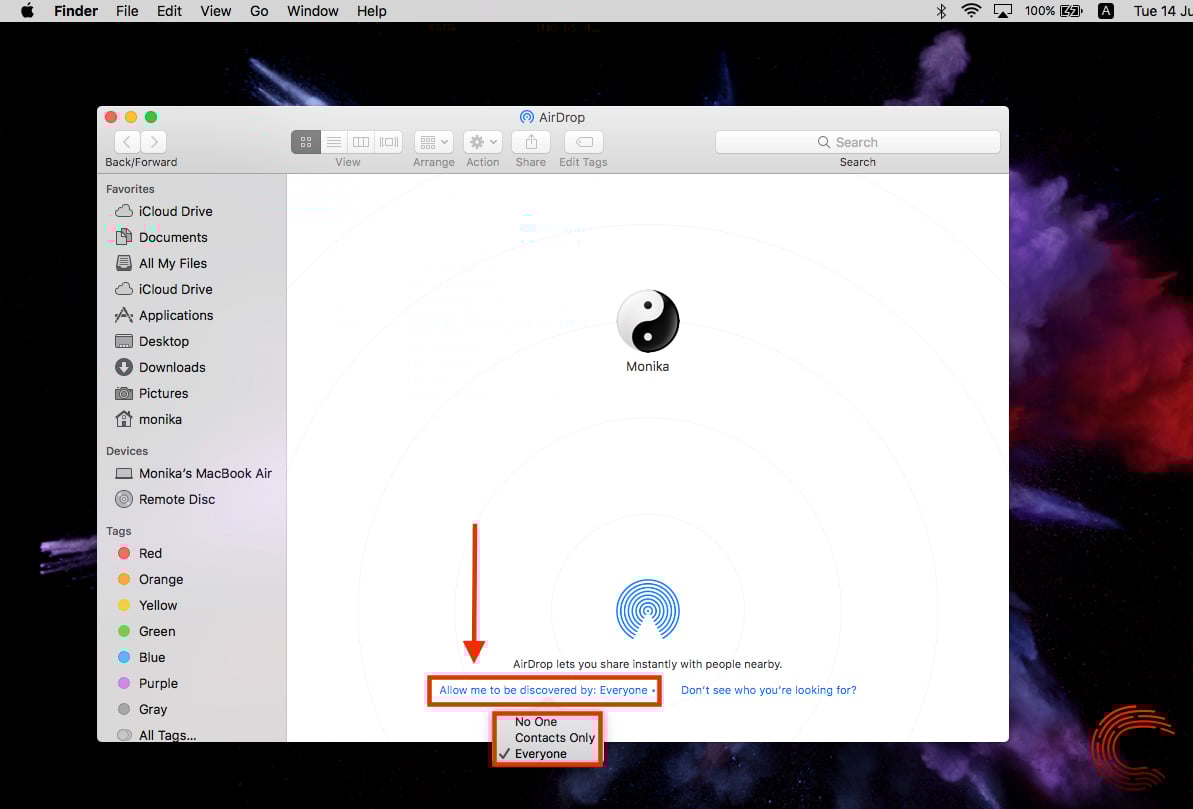Focus the Search field
Viewport: 1193px width, 809px height.
[857, 142]
